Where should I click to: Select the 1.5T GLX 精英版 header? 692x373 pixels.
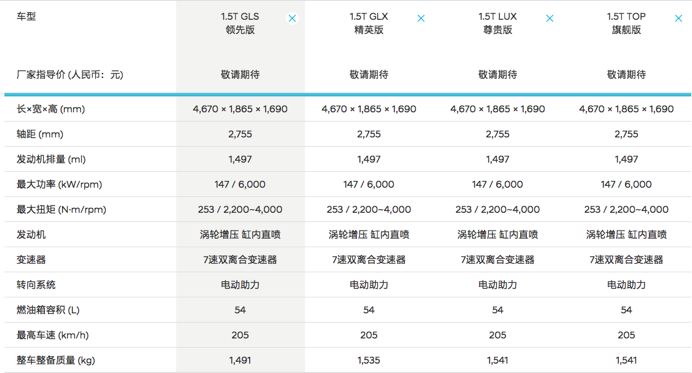(369, 23)
